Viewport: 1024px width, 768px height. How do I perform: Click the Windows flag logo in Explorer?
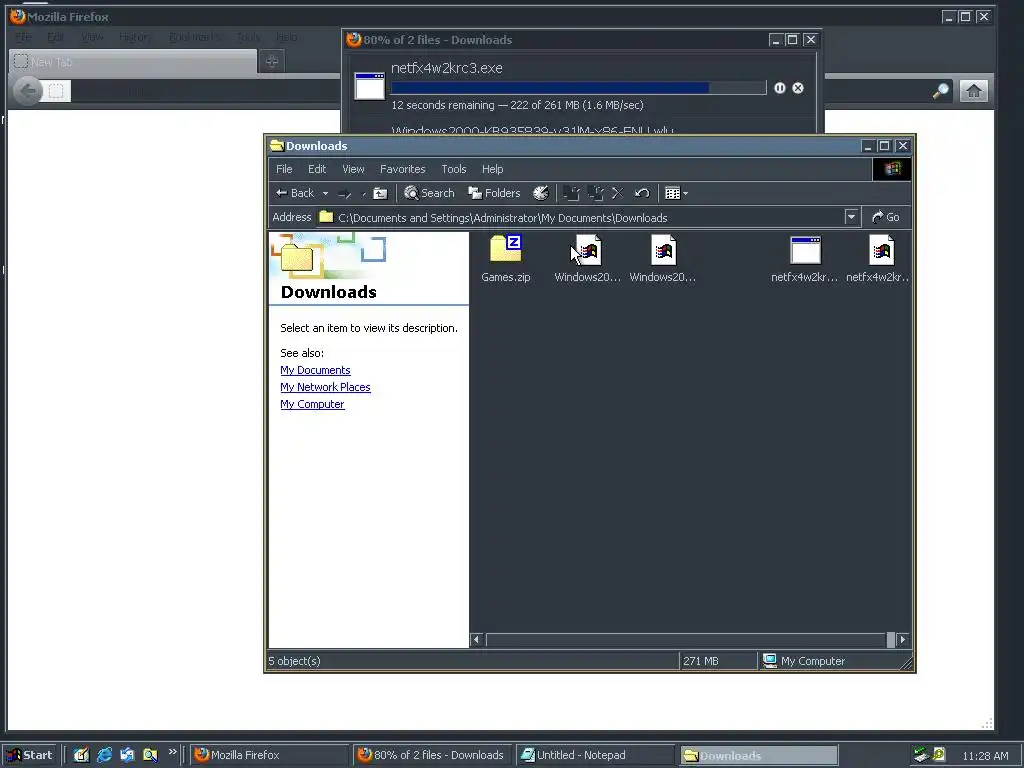pyautogui.click(x=891, y=169)
